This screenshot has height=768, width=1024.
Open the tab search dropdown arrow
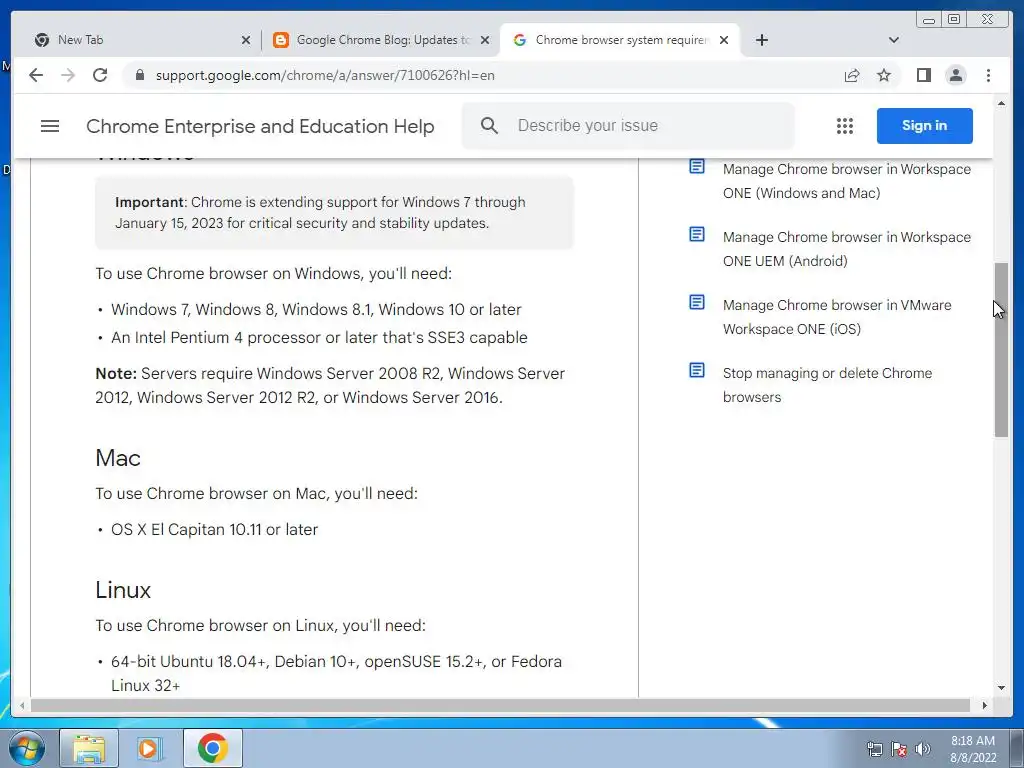tap(894, 40)
